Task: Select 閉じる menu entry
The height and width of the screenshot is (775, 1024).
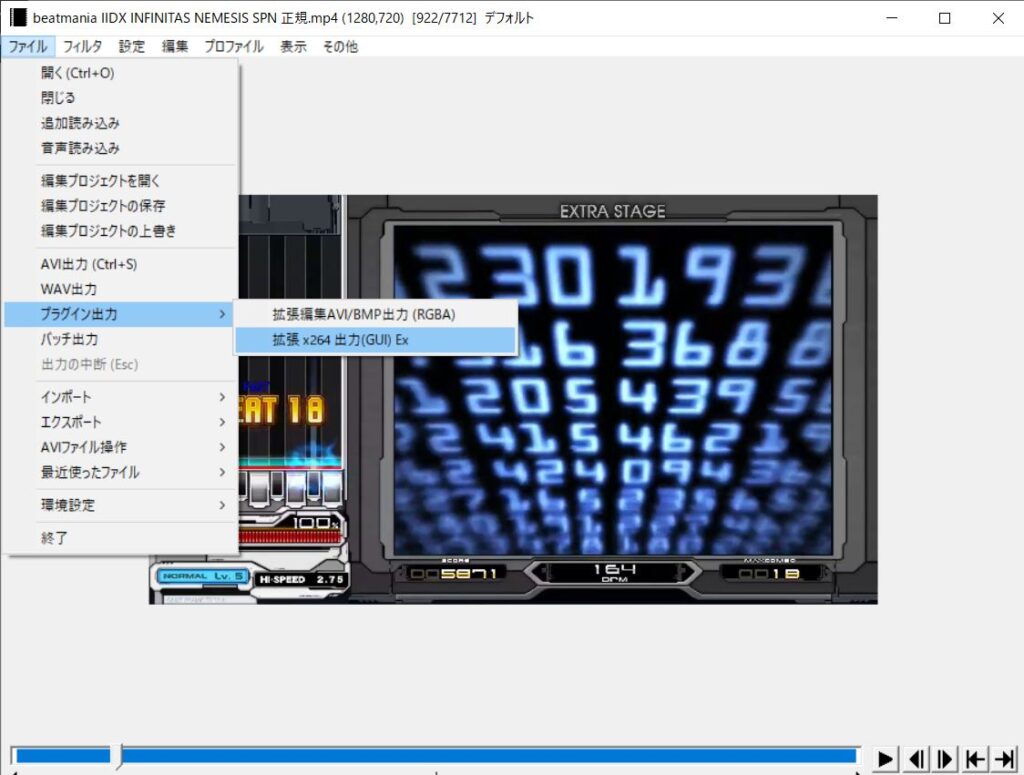Action: click(x=121, y=98)
